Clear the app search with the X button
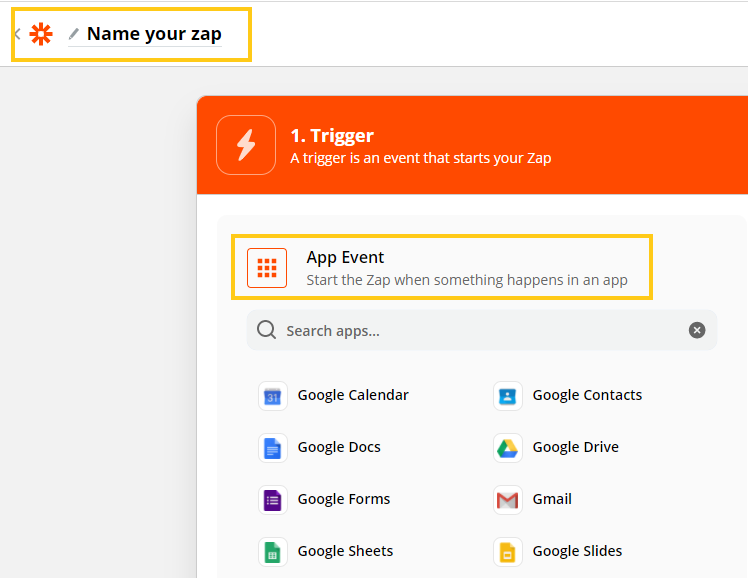The height and width of the screenshot is (578, 748). (697, 330)
